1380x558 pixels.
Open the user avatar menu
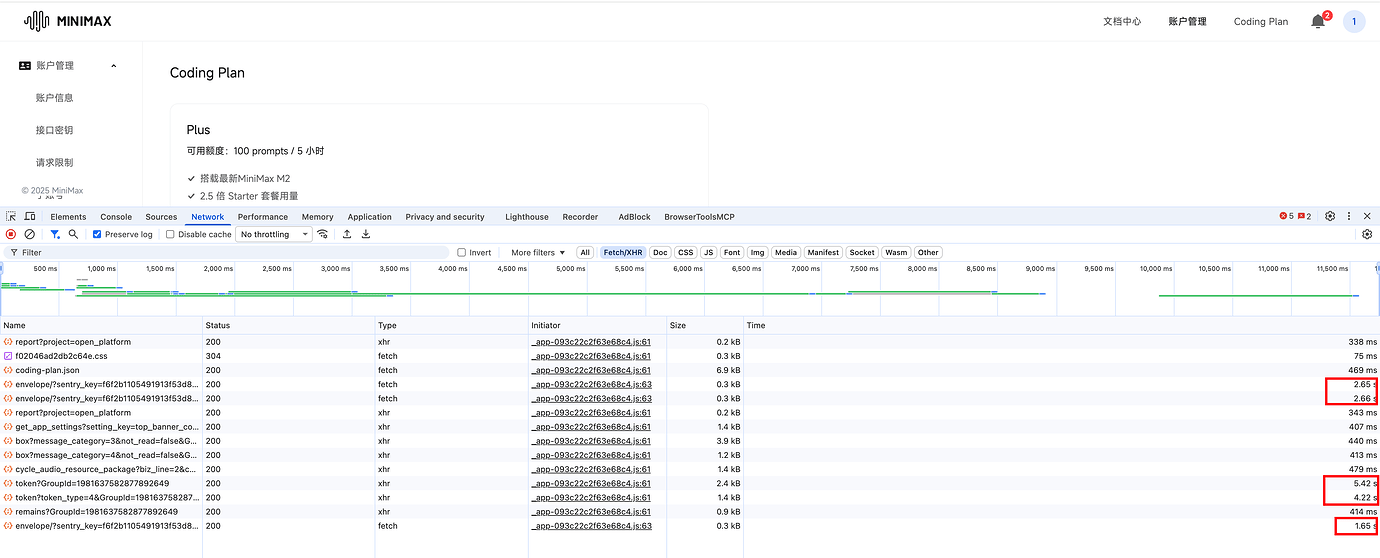(x=1354, y=21)
